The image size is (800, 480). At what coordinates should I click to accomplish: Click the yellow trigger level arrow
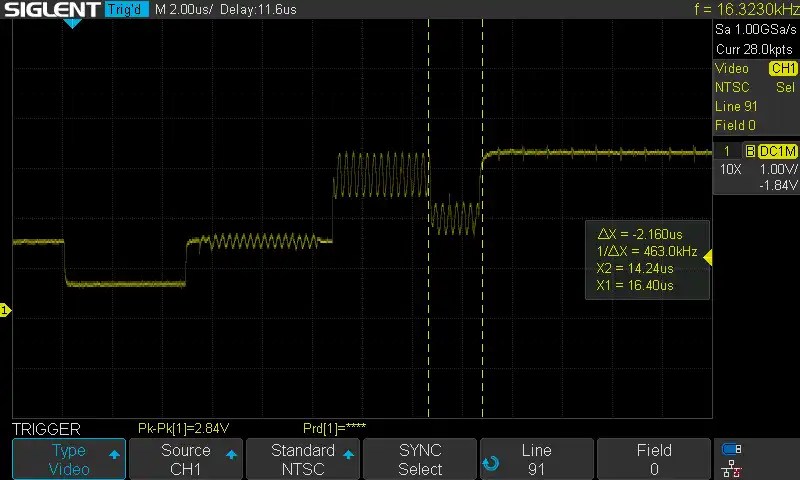708,258
